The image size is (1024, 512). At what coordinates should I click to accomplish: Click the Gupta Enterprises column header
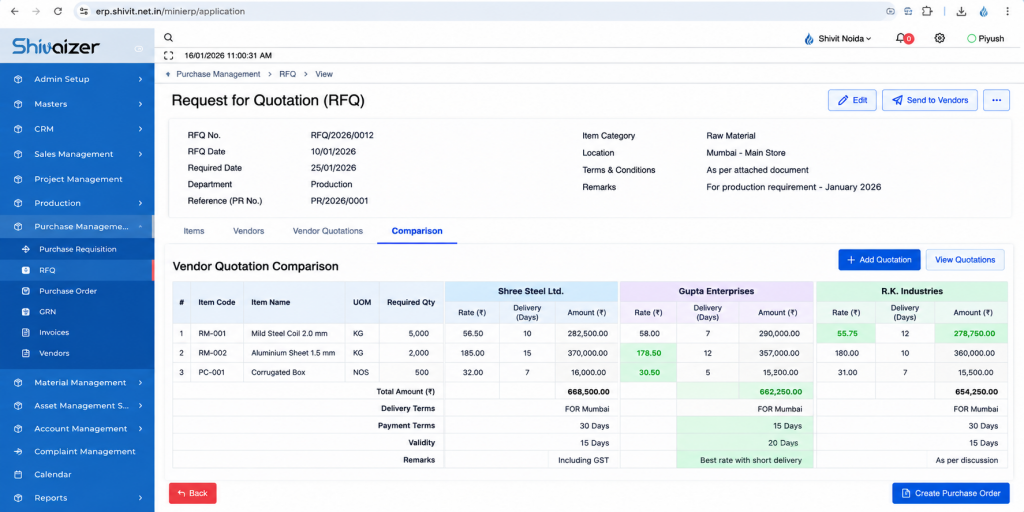(716, 291)
